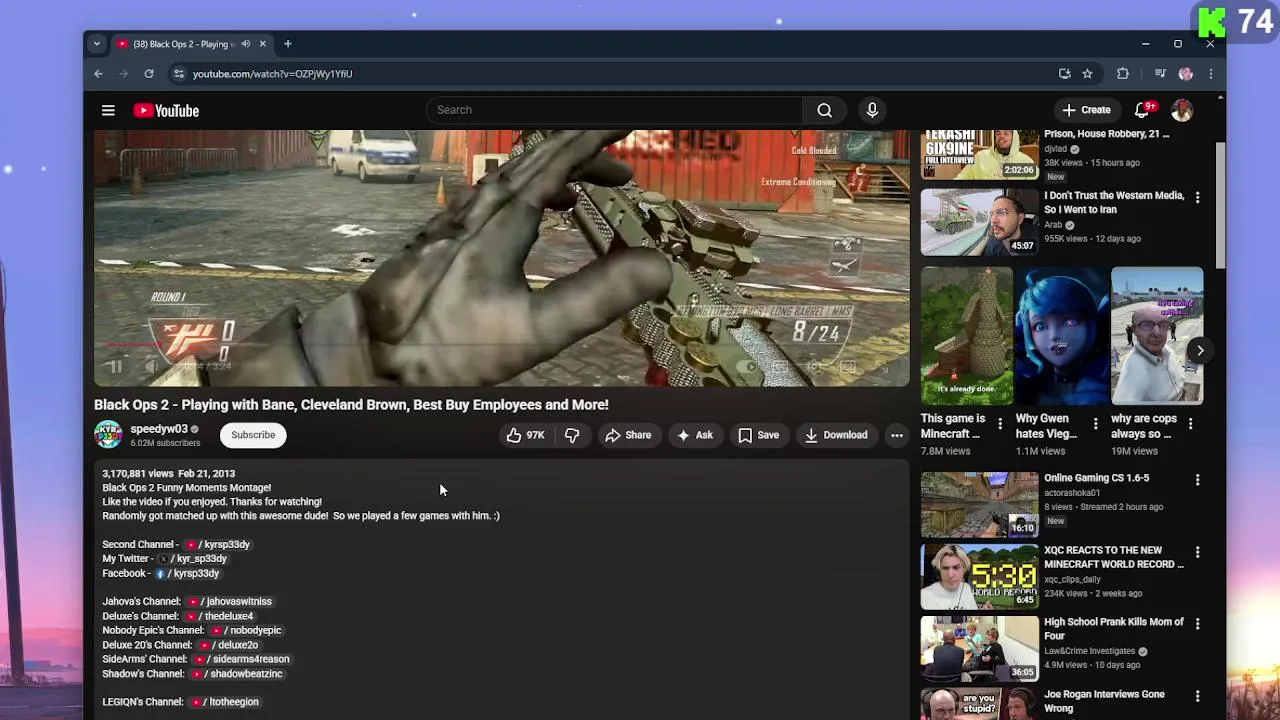
Task: Open Twitter kyr_sp33dy link
Action: (x=192, y=559)
